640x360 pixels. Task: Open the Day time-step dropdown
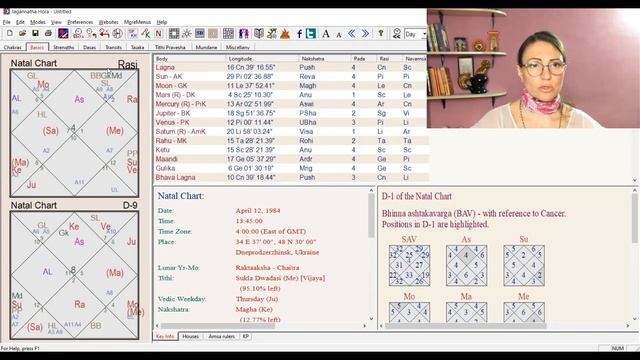(424, 34)
